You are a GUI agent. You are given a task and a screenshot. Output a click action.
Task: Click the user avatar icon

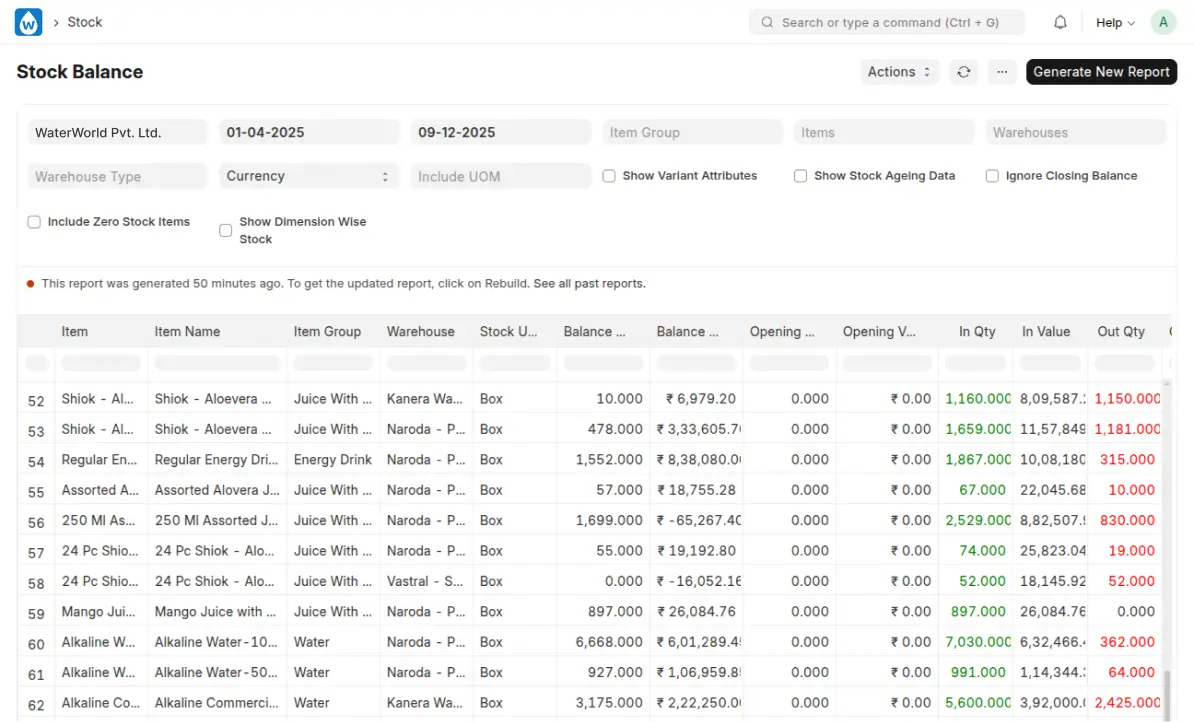point(1162,22)
